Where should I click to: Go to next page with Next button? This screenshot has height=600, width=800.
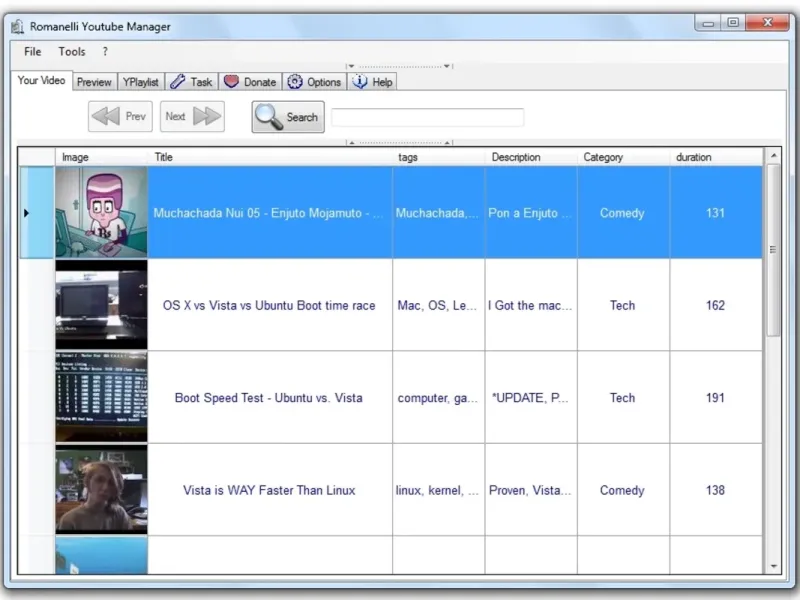click(192, 116)
